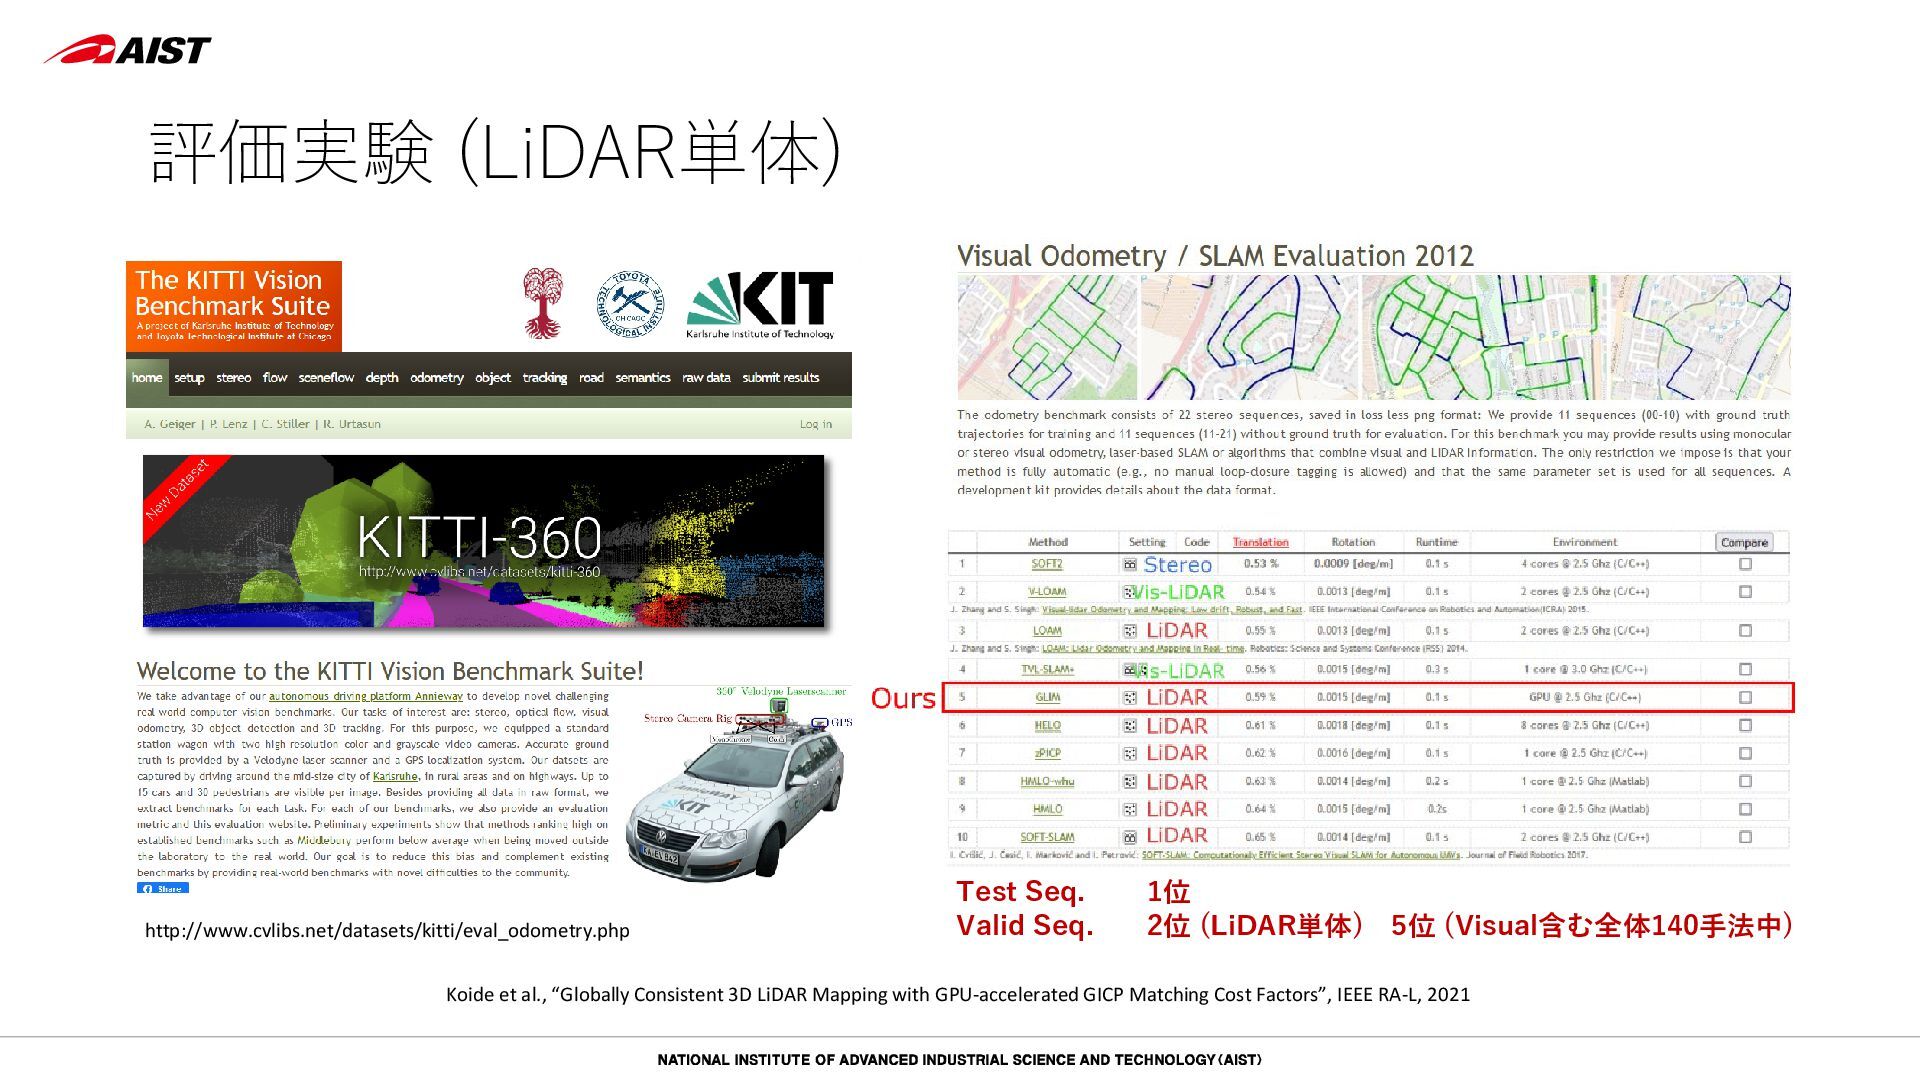Check the compare box for SOFT2
1920x1080 pixels.
[1745, 564]
